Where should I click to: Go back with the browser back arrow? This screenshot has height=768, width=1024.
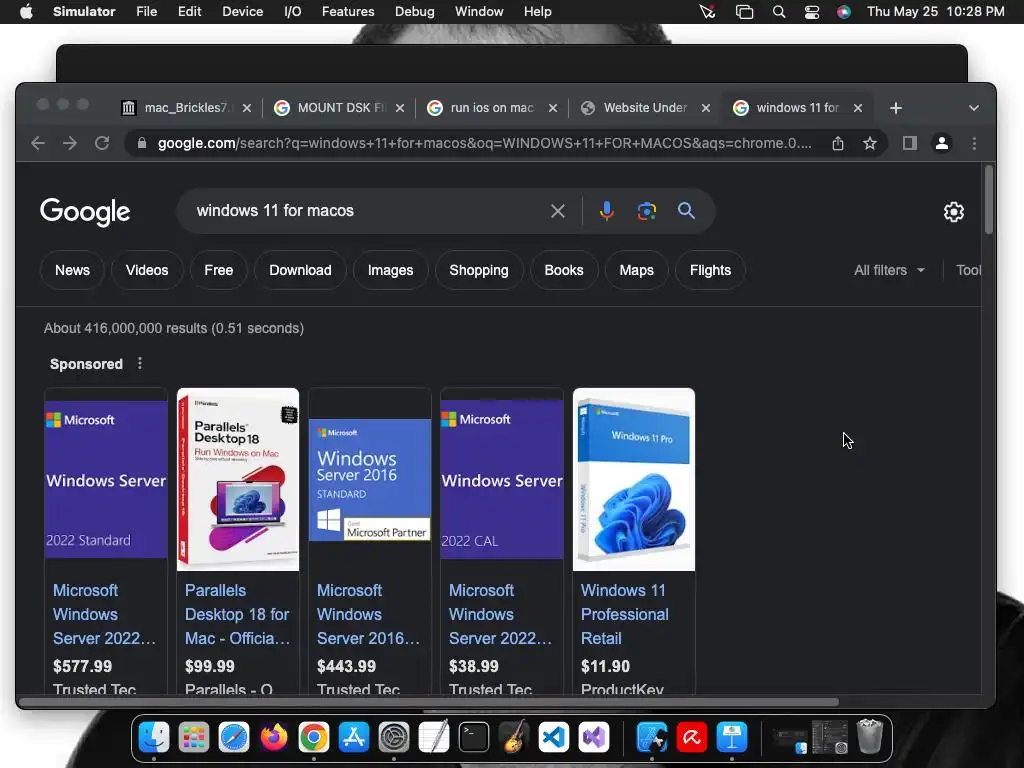click(x=38, y=143)
